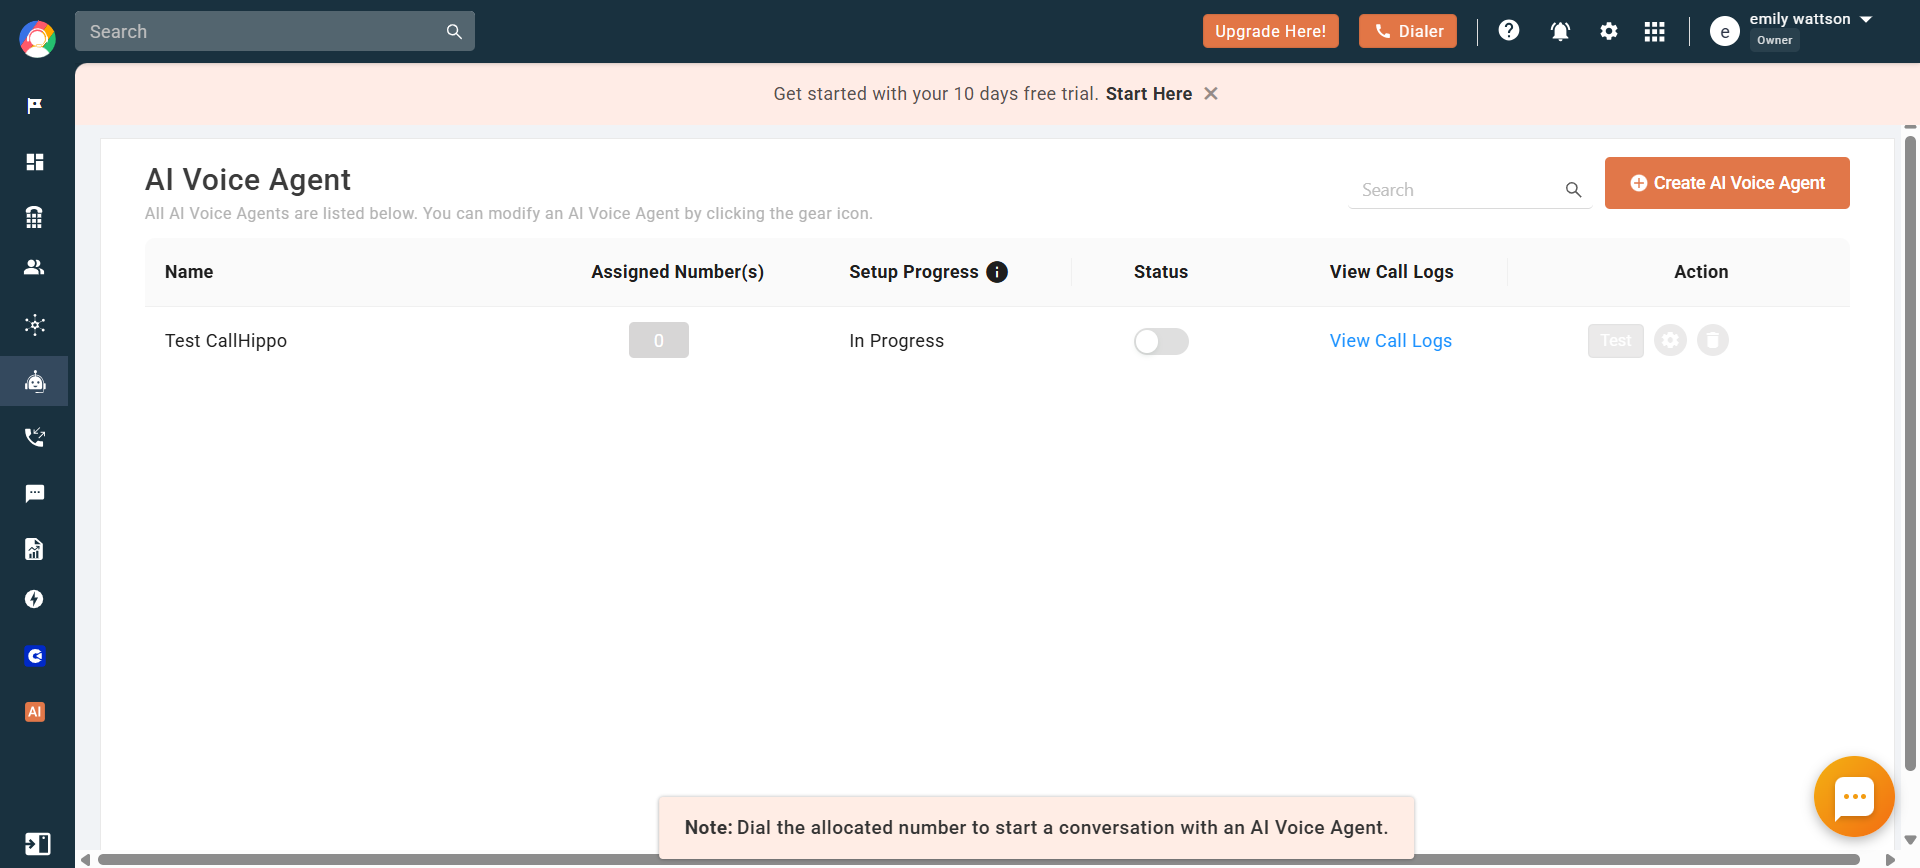1920x868 pixels.
Task: Click the Upgrade Here! button
Action: pyautogui.click(x=1271, y=31)
